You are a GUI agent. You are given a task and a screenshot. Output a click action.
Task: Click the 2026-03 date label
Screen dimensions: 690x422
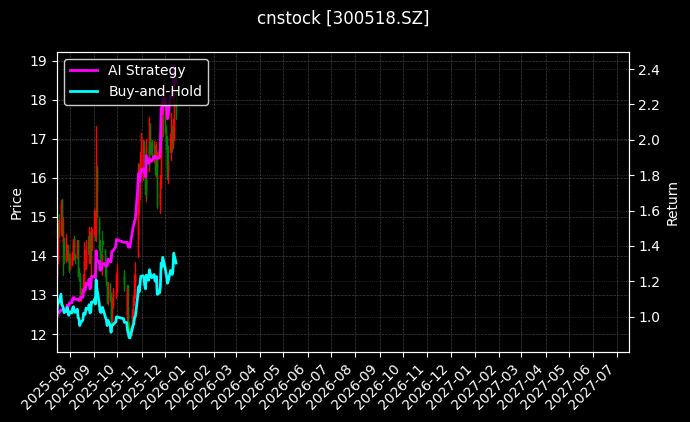point(211,387)
